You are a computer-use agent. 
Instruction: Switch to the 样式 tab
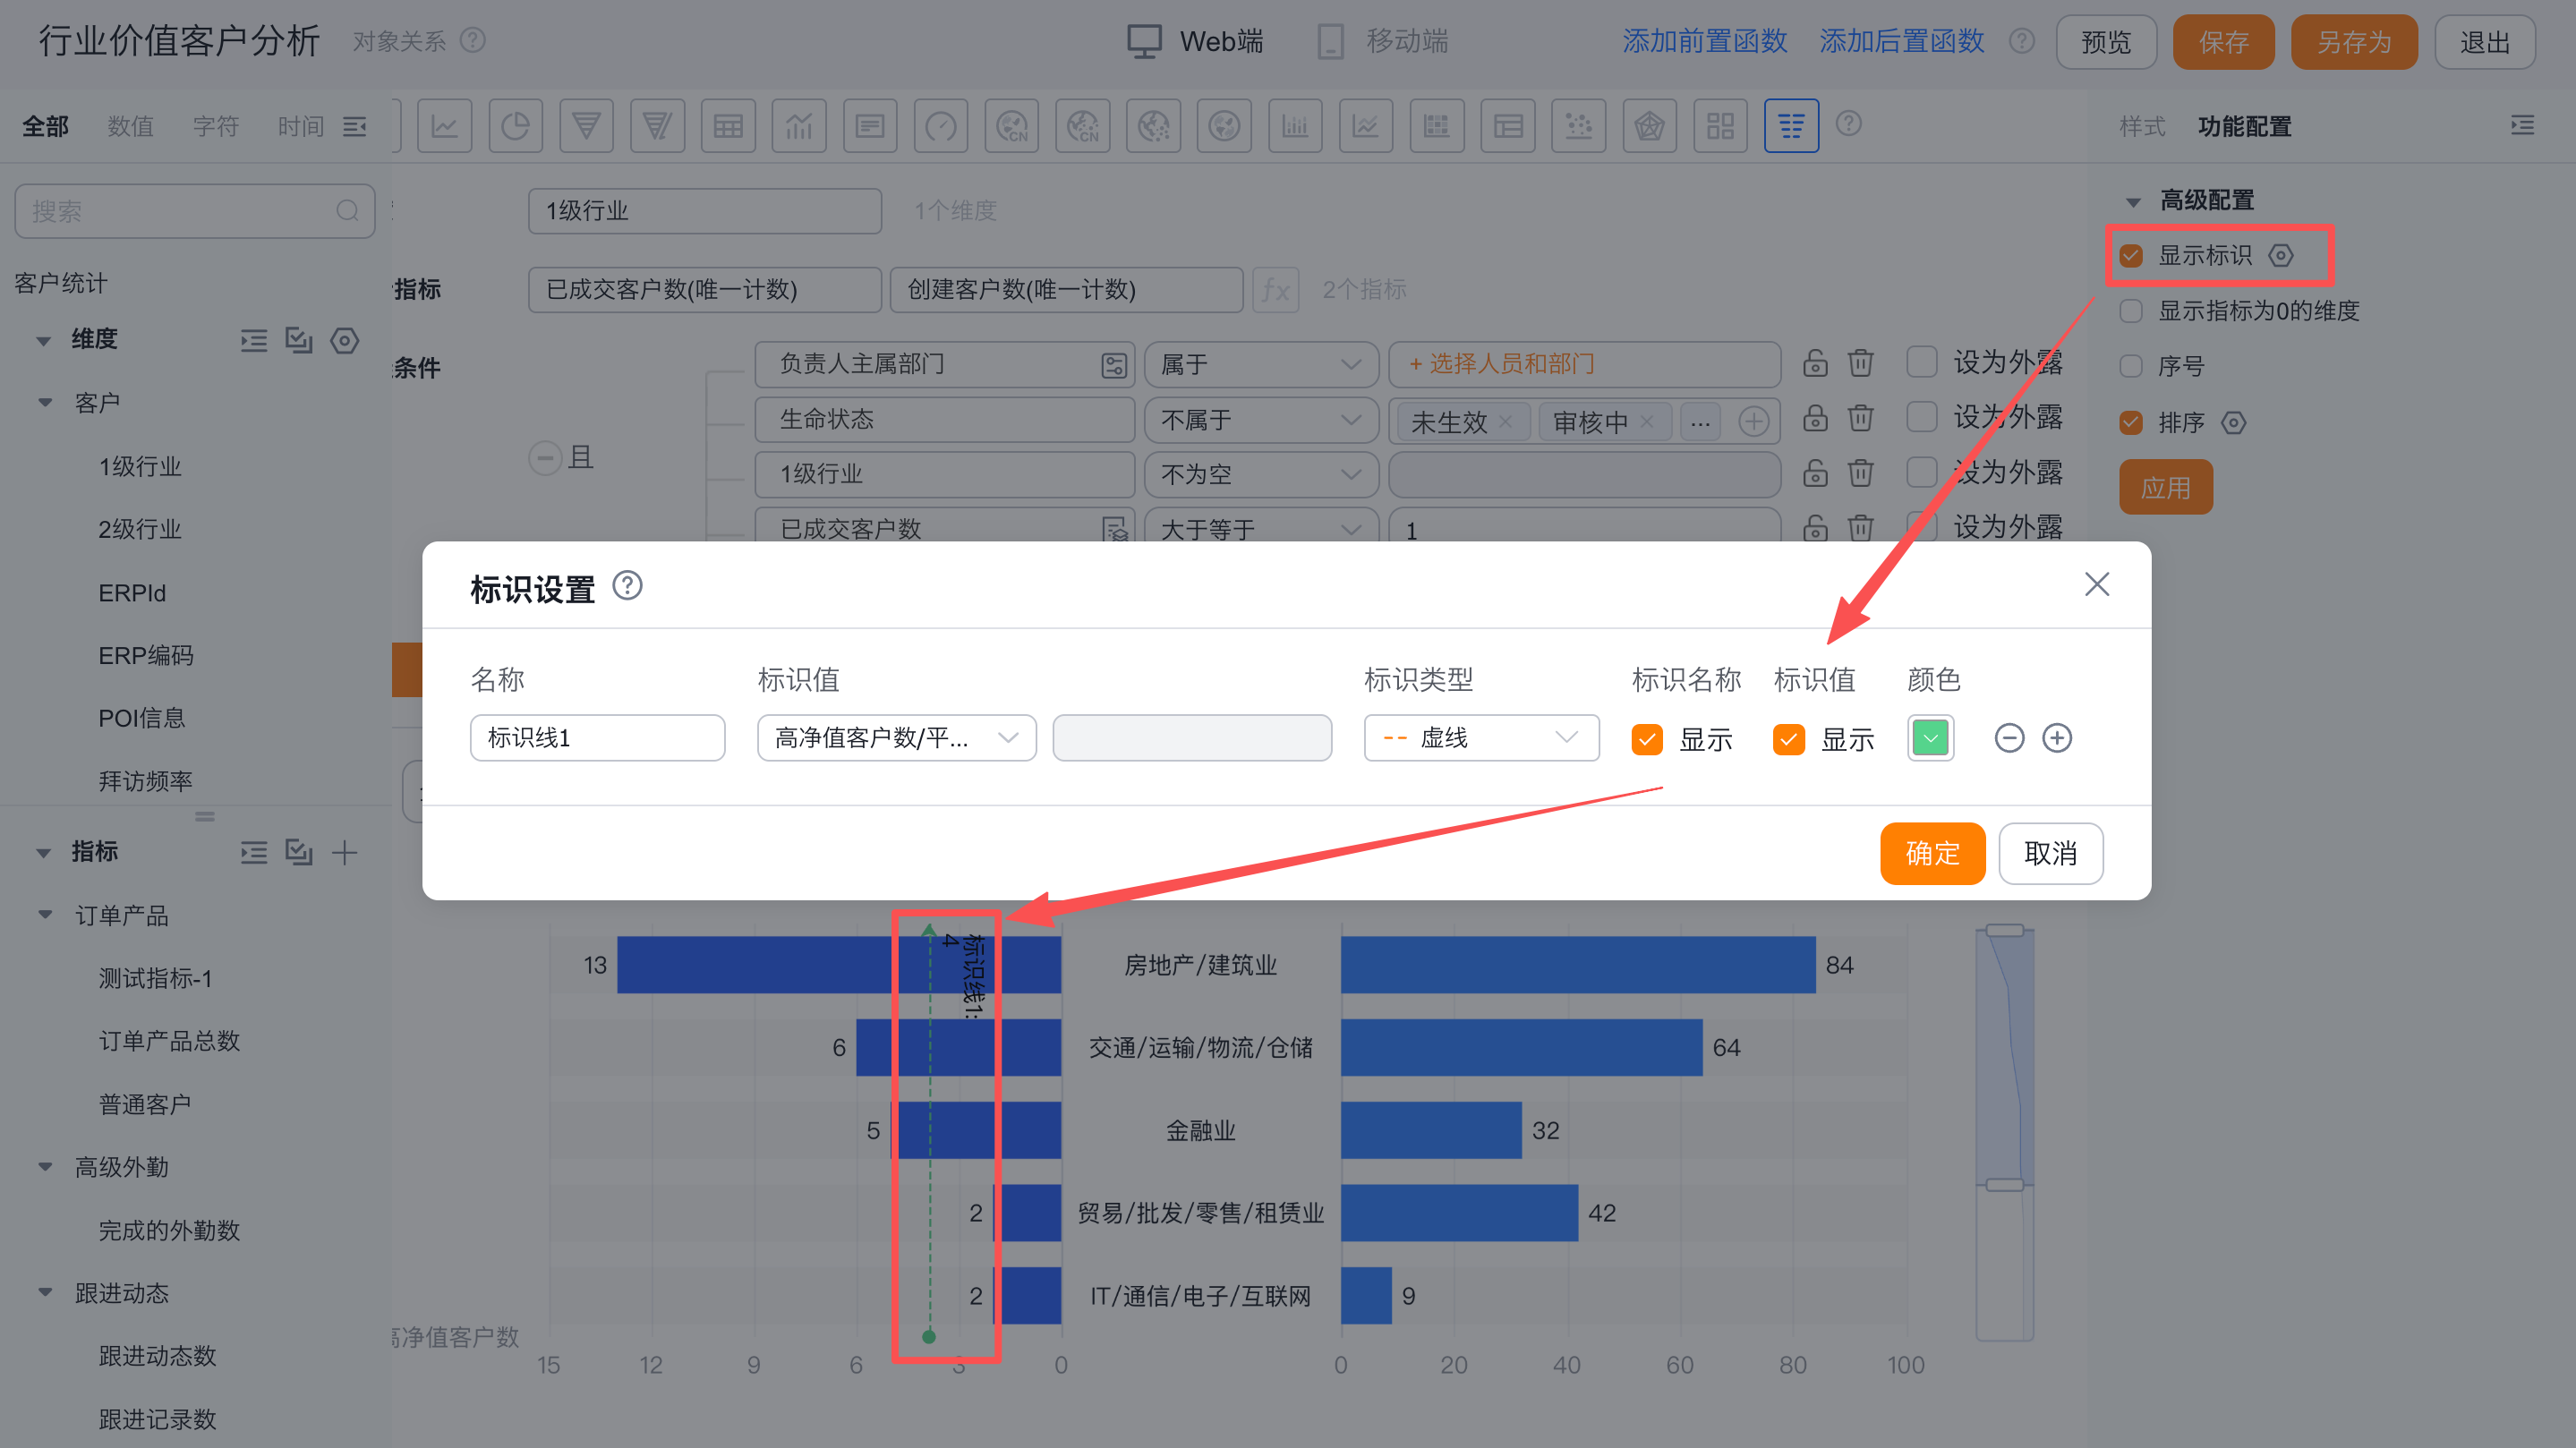click(2141, 126)
